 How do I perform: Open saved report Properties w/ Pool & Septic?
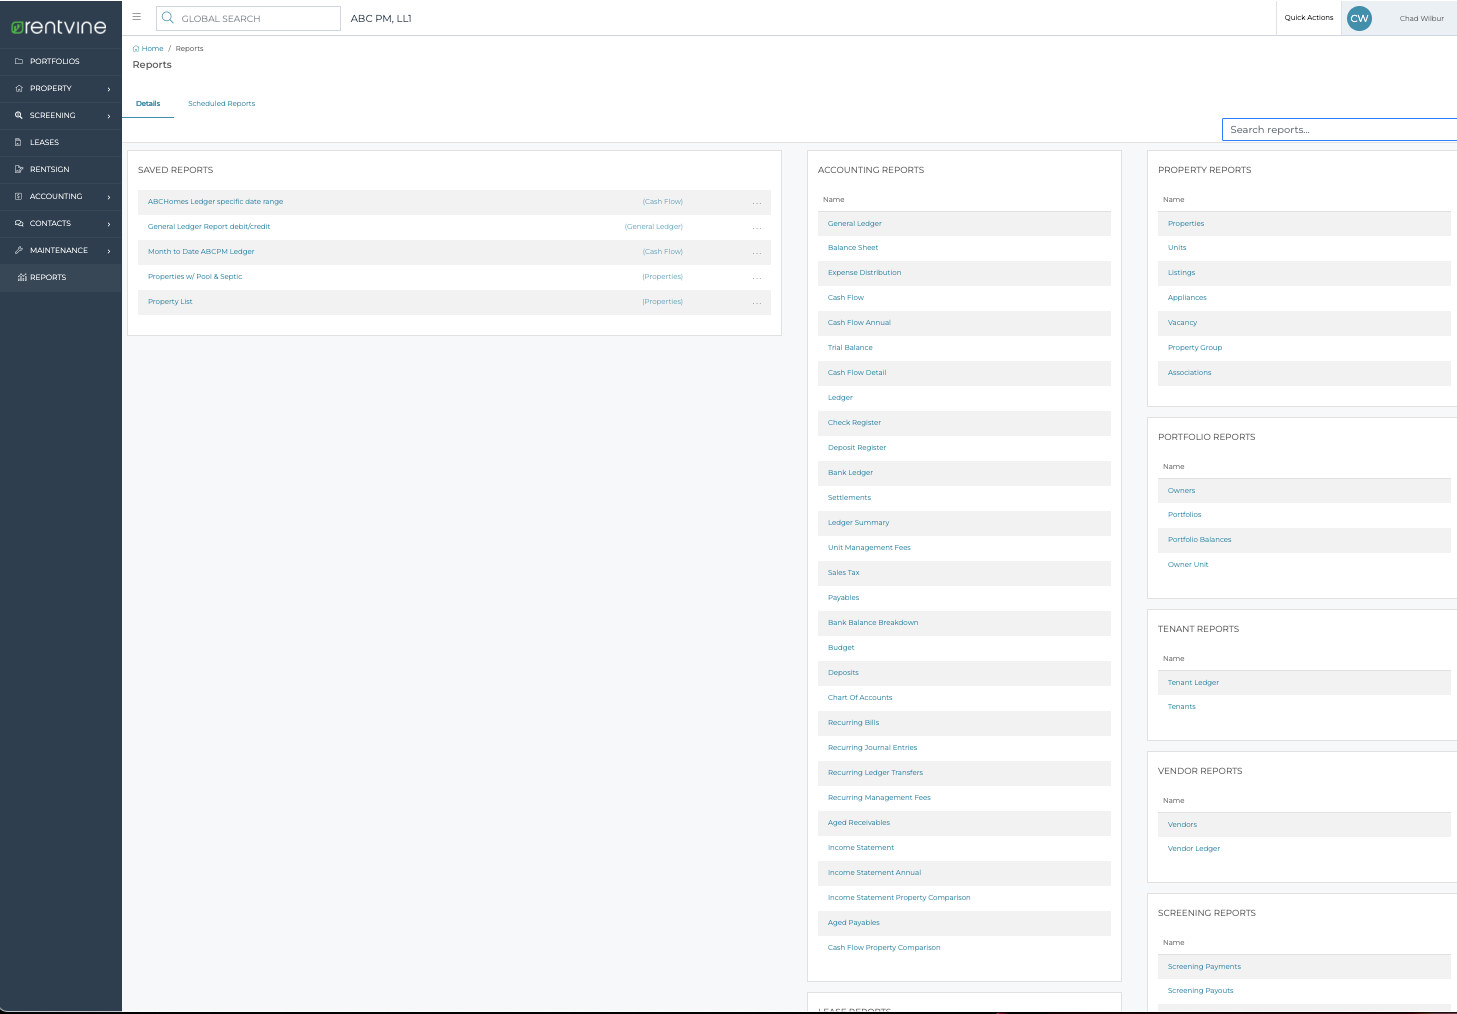click(195, 276)
